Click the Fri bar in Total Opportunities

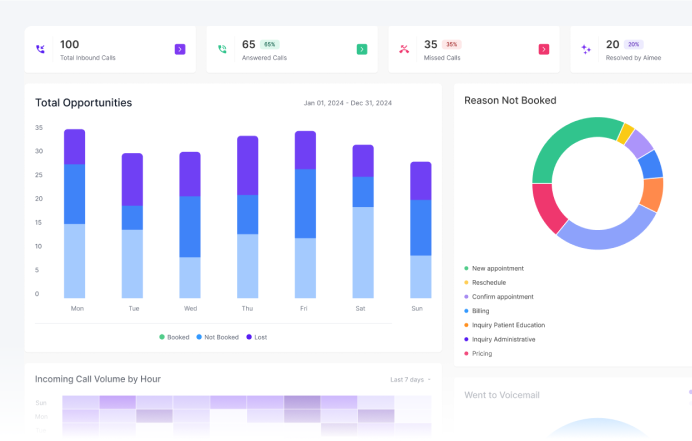click(x=305, y=215)
